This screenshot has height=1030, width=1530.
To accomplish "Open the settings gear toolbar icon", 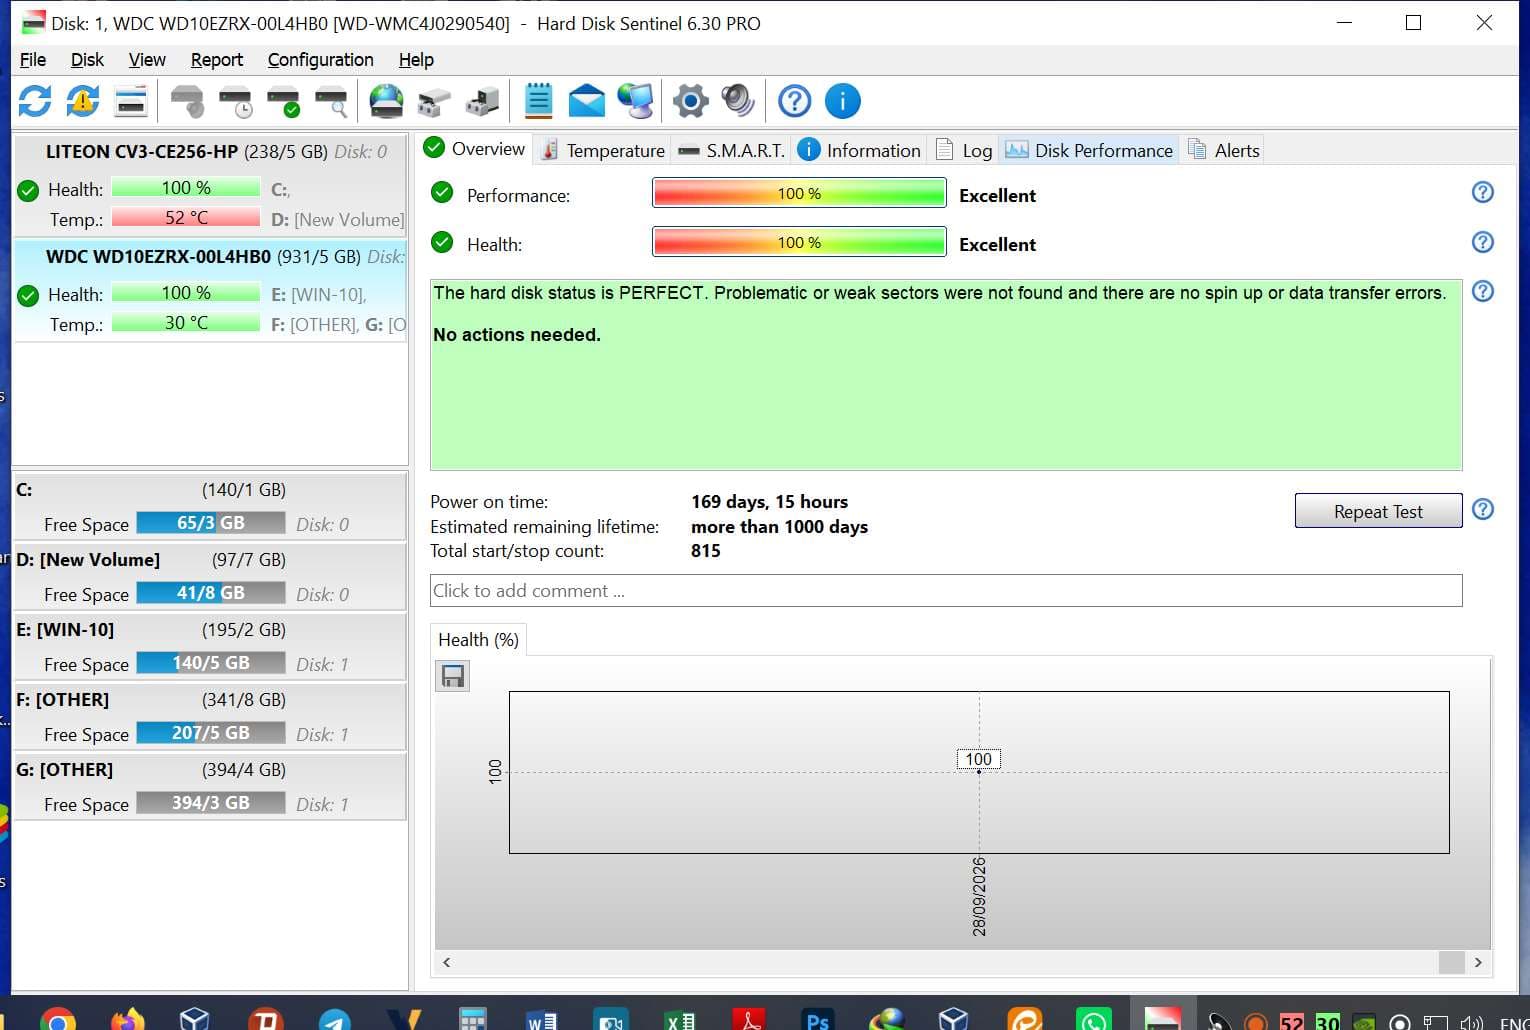I will pos(690,101).
